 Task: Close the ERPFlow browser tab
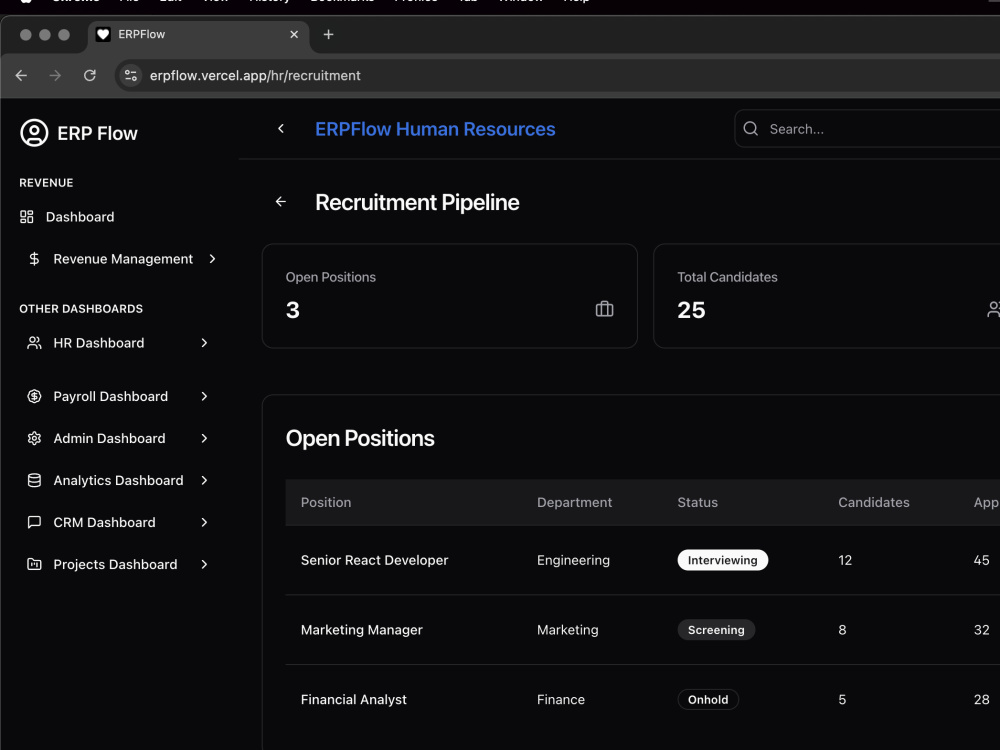pyautogui.click(x=294, y=34)
